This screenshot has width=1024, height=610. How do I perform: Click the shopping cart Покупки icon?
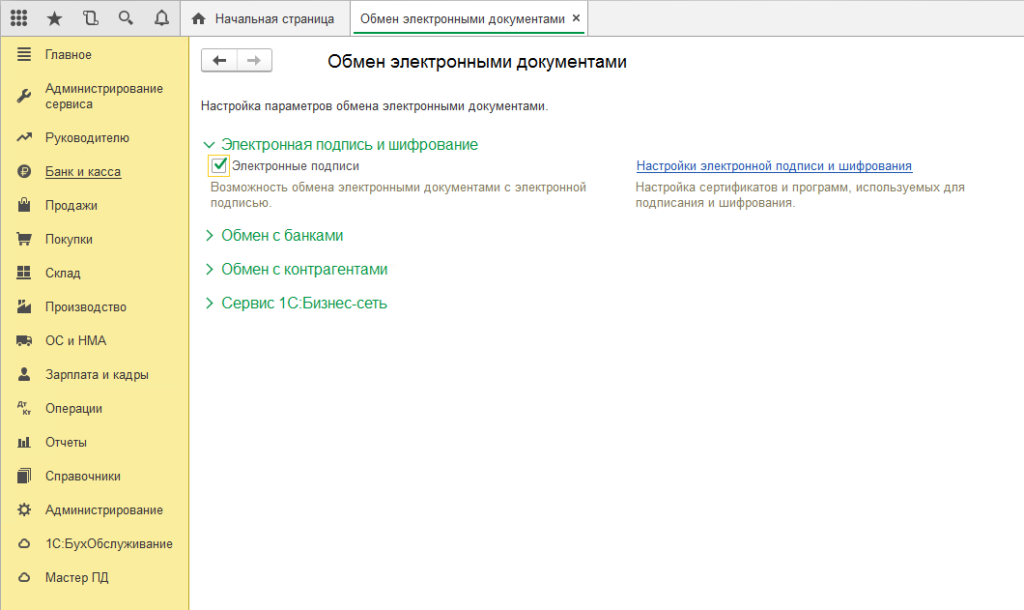click(x=25, y=239)
